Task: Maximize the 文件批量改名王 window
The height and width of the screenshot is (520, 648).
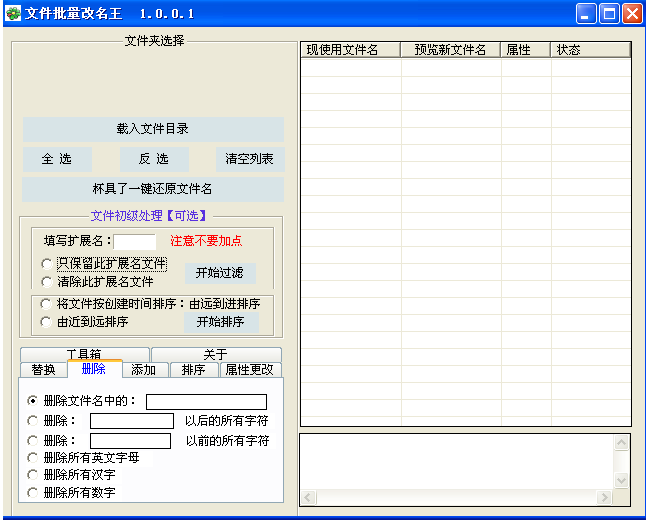Action: coord(609,14)
